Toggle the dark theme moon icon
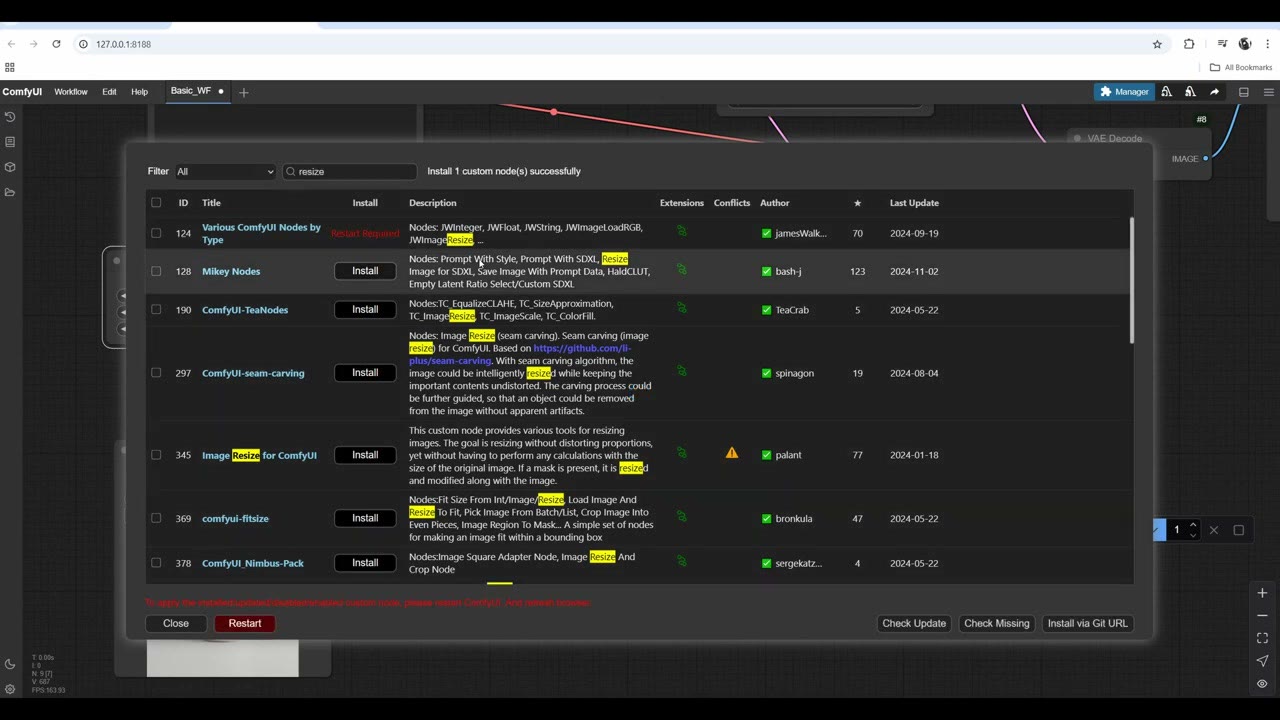The image size is (1280, 720). (x=10, y=664)
